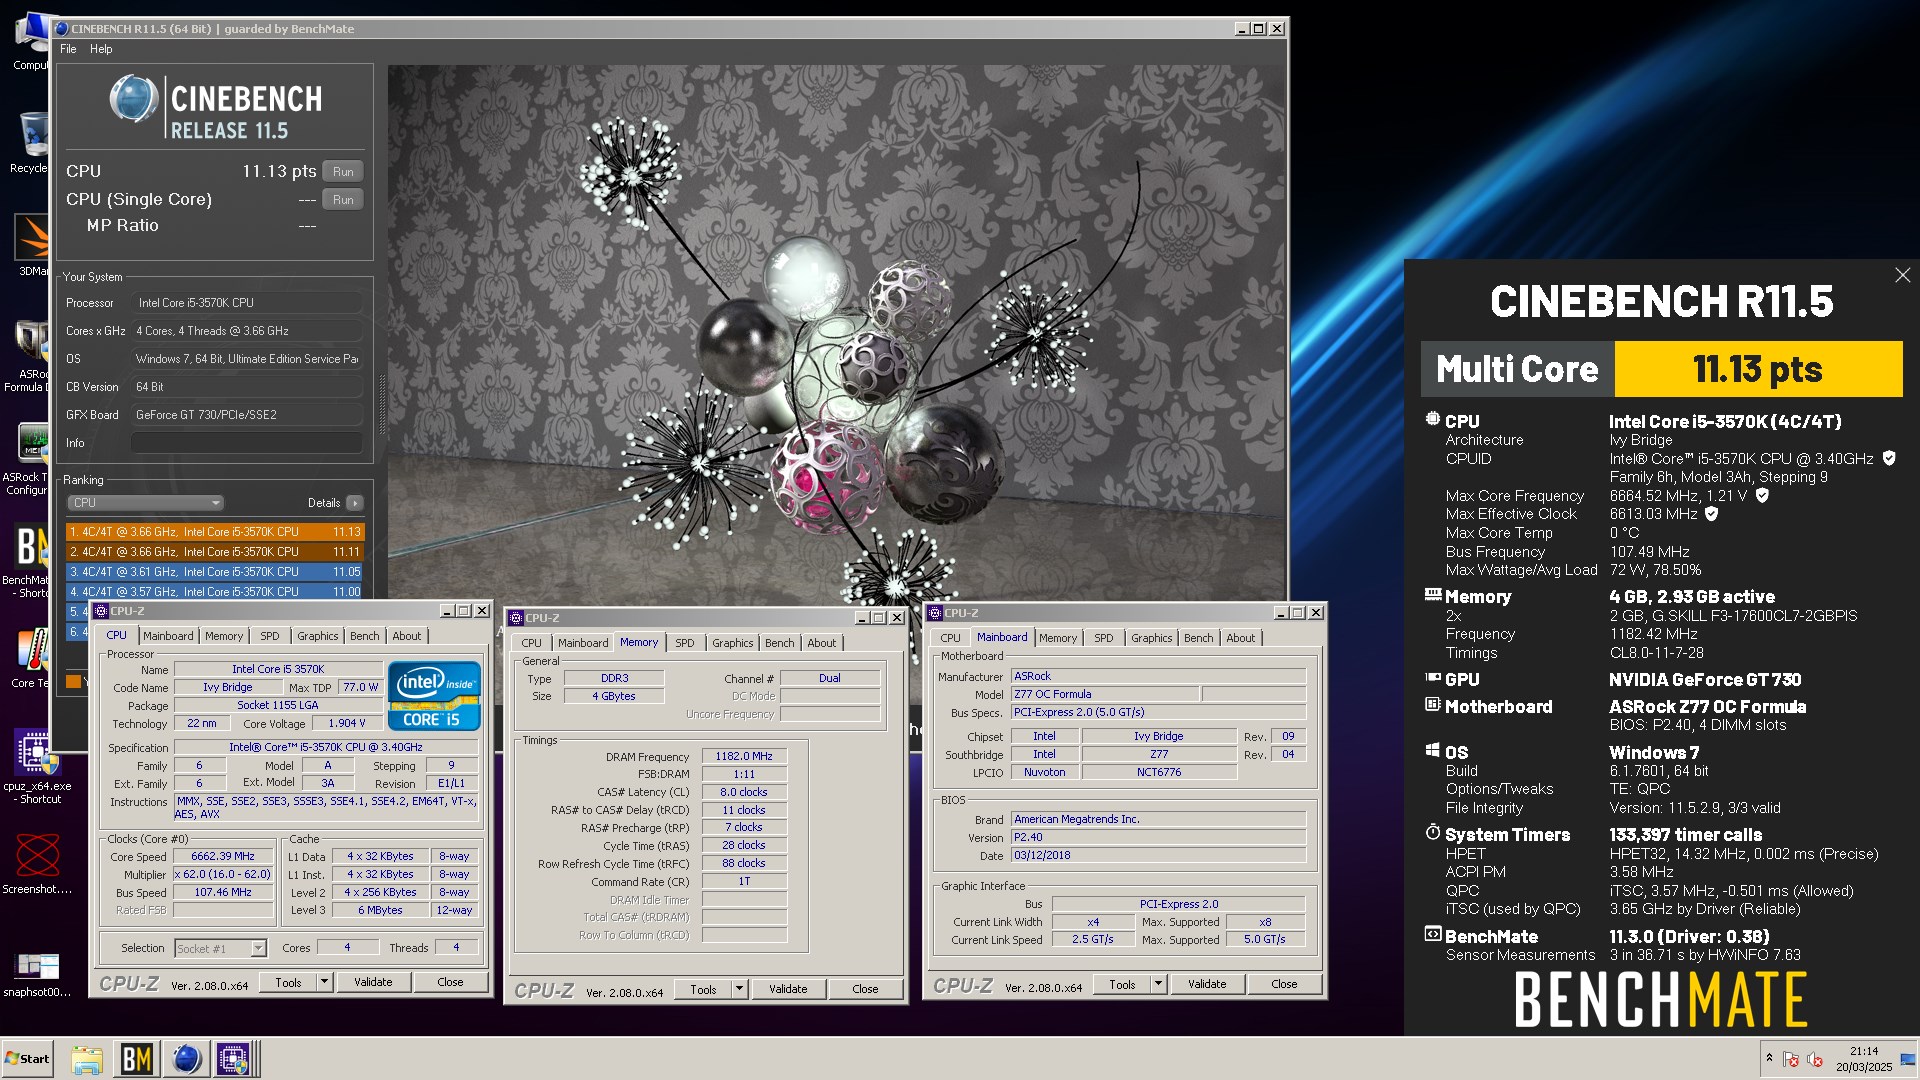Click the Cinebench side panel grip handle
The image size is (1920, 1080).
pos(381,403)
